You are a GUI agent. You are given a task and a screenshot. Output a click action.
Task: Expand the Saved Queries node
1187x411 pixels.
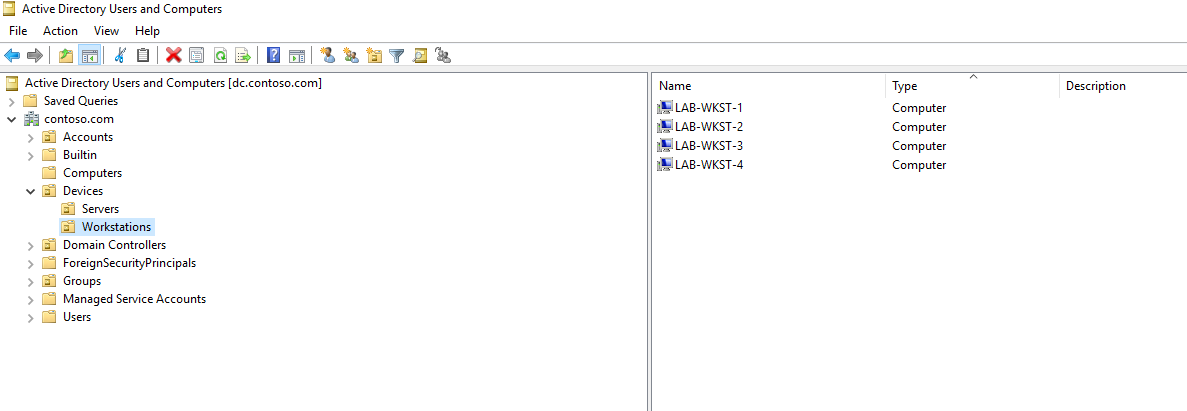(11, 101)
